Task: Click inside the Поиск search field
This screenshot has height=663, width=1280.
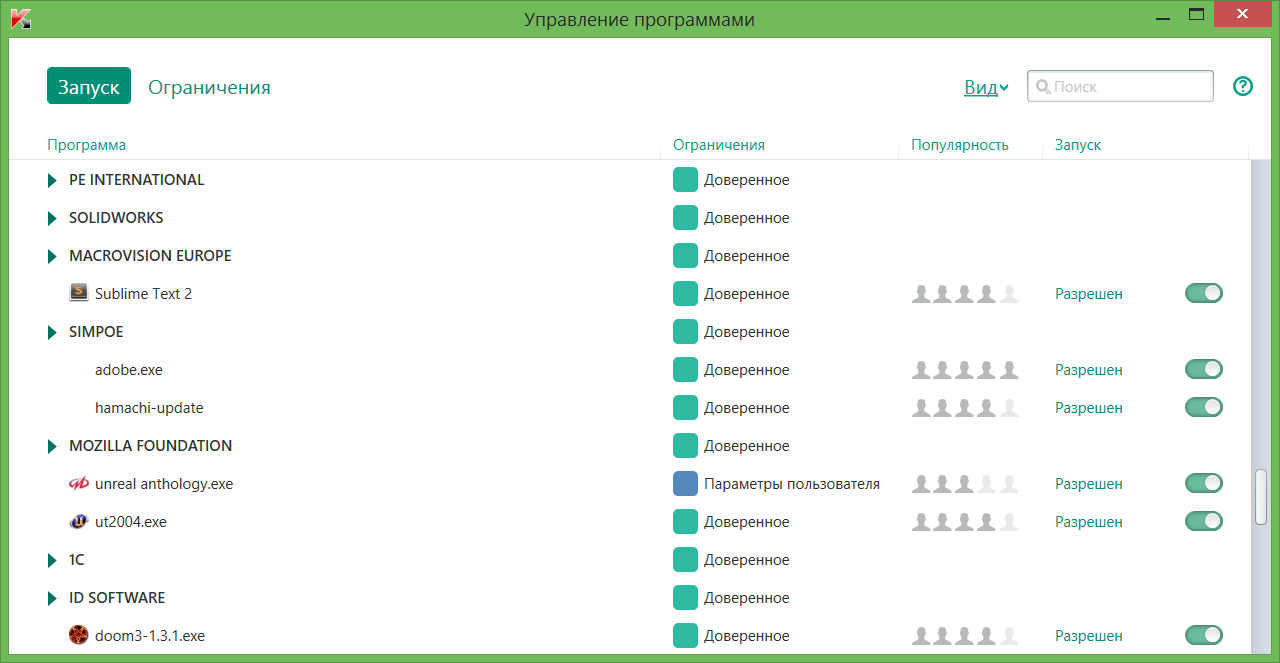Action: (x=1121, y=86)
